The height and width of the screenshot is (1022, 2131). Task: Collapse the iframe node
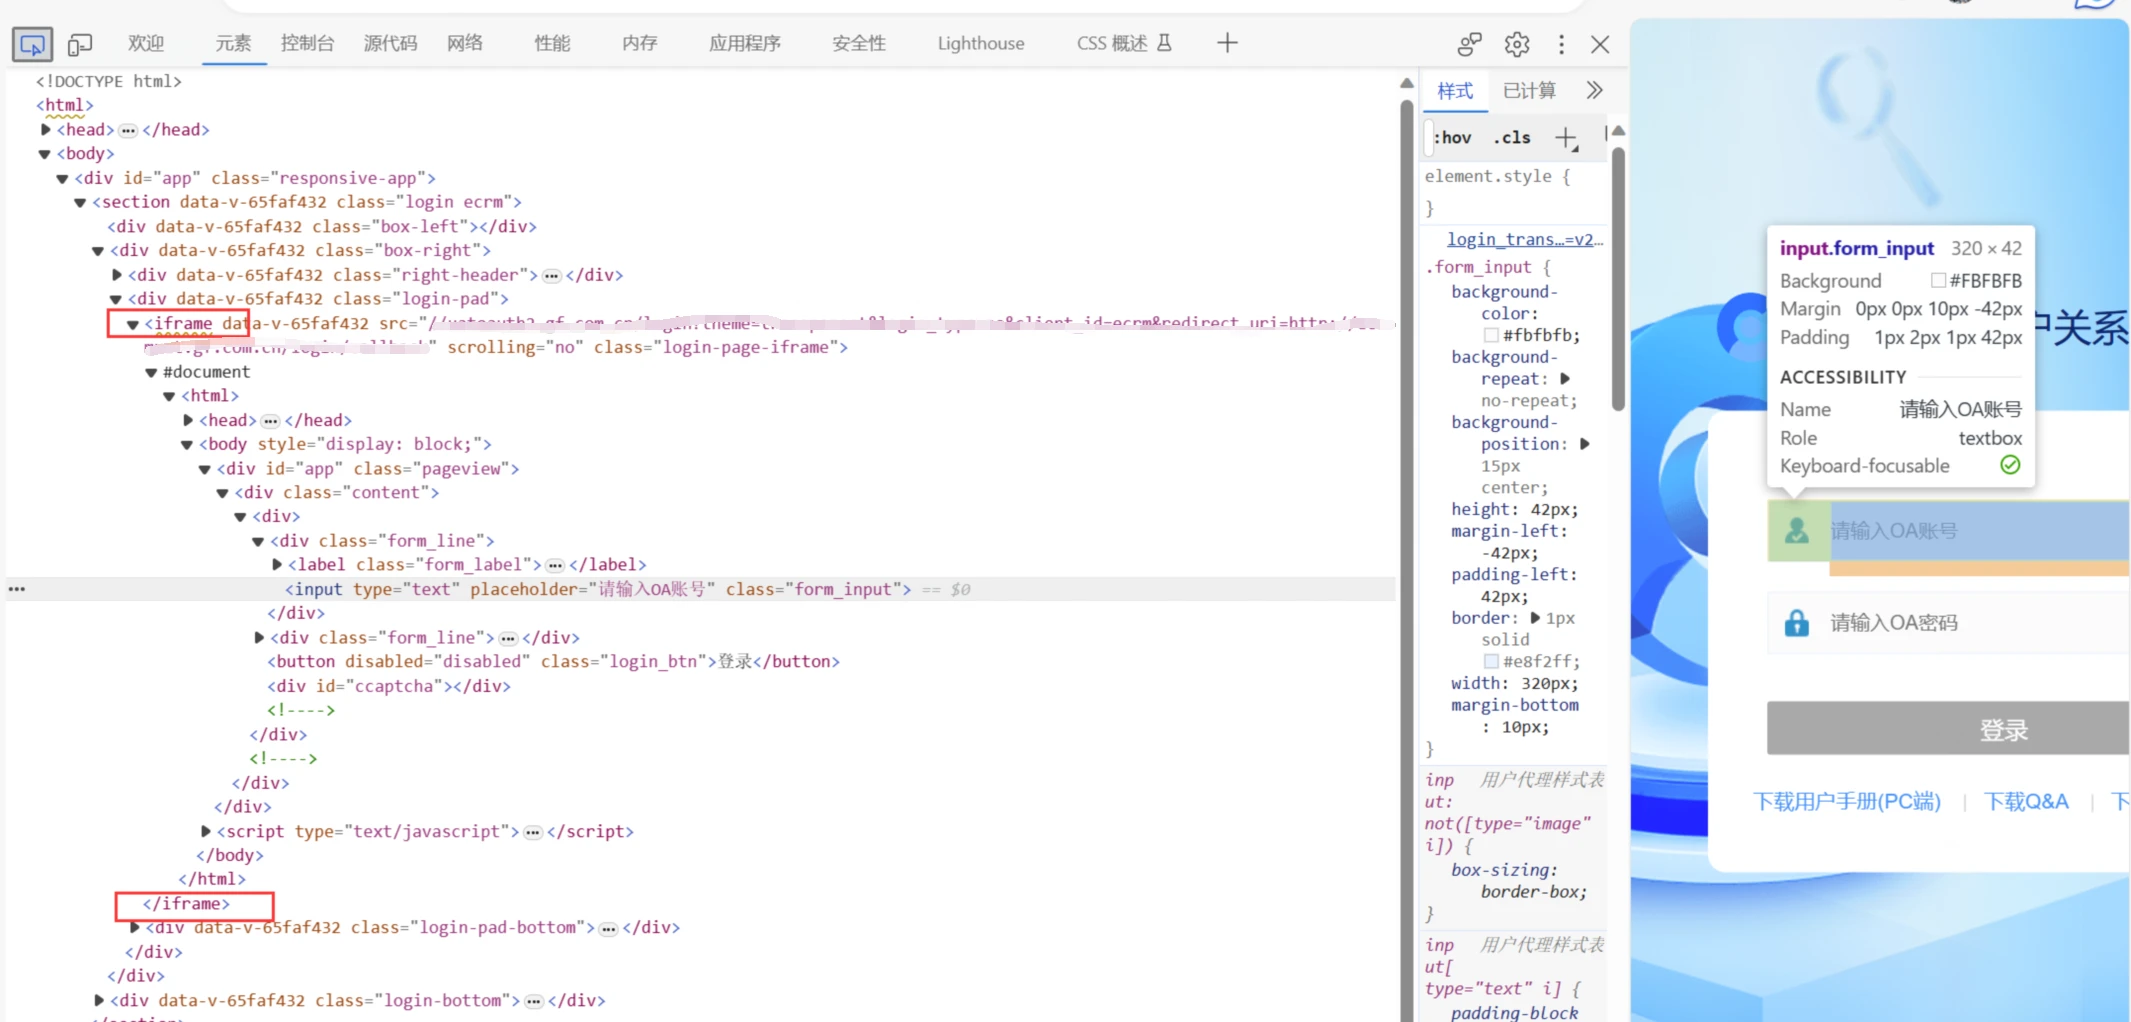click(x=133, y=324)
